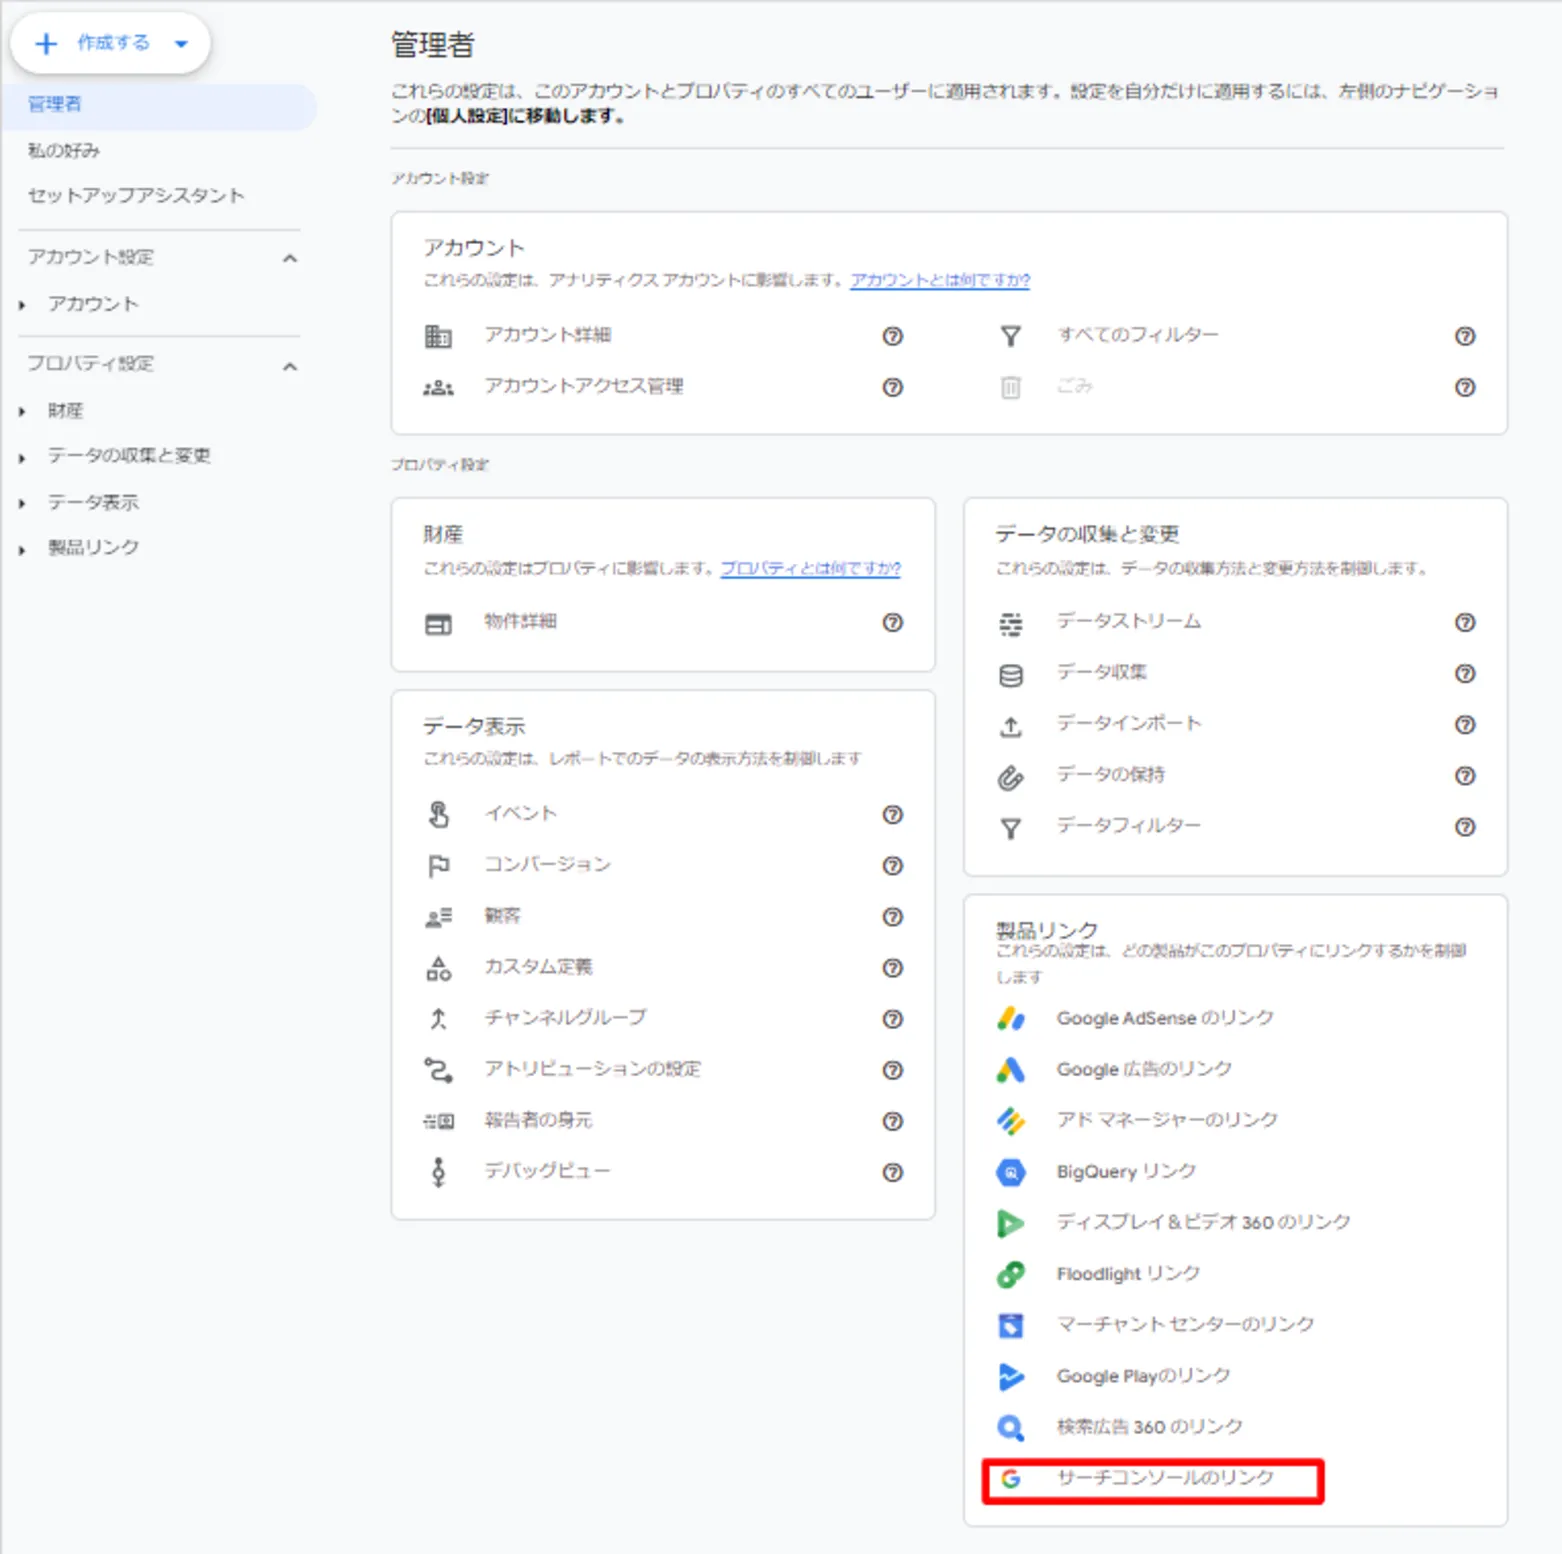Click the アド マネージャー link icon

pos(1011,1120)
